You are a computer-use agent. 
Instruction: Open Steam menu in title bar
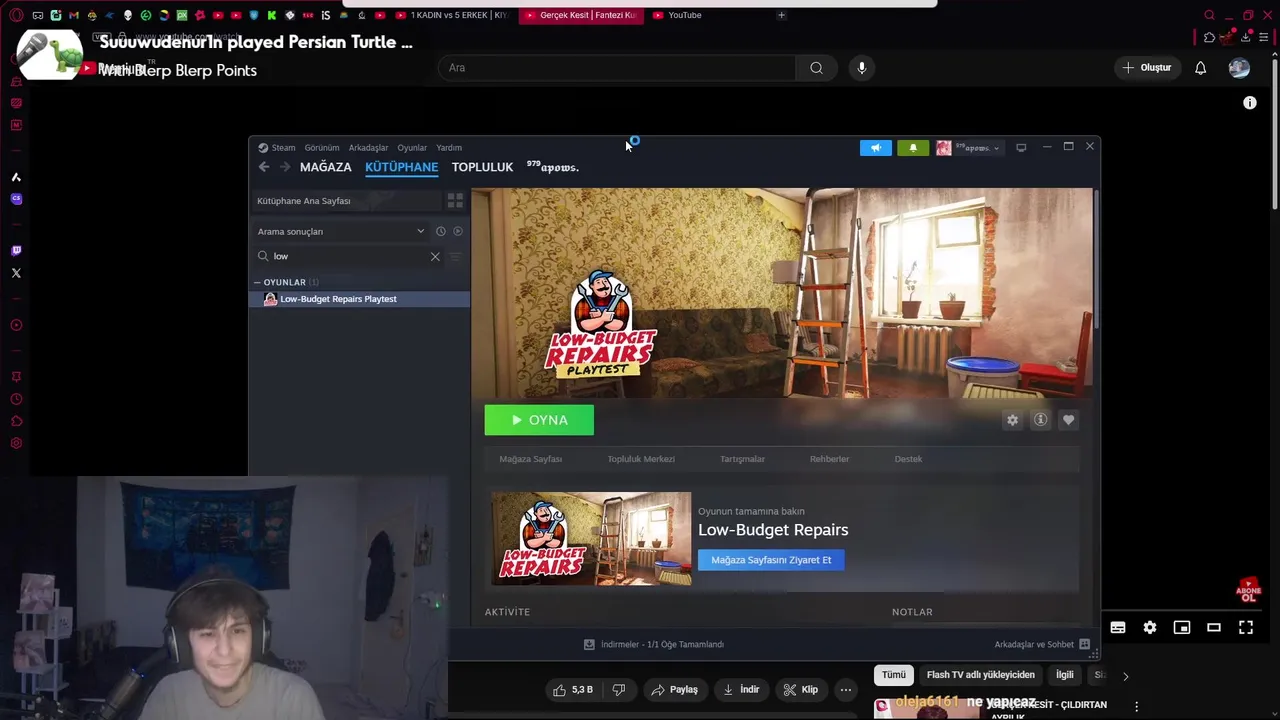(x=277, y=148)
